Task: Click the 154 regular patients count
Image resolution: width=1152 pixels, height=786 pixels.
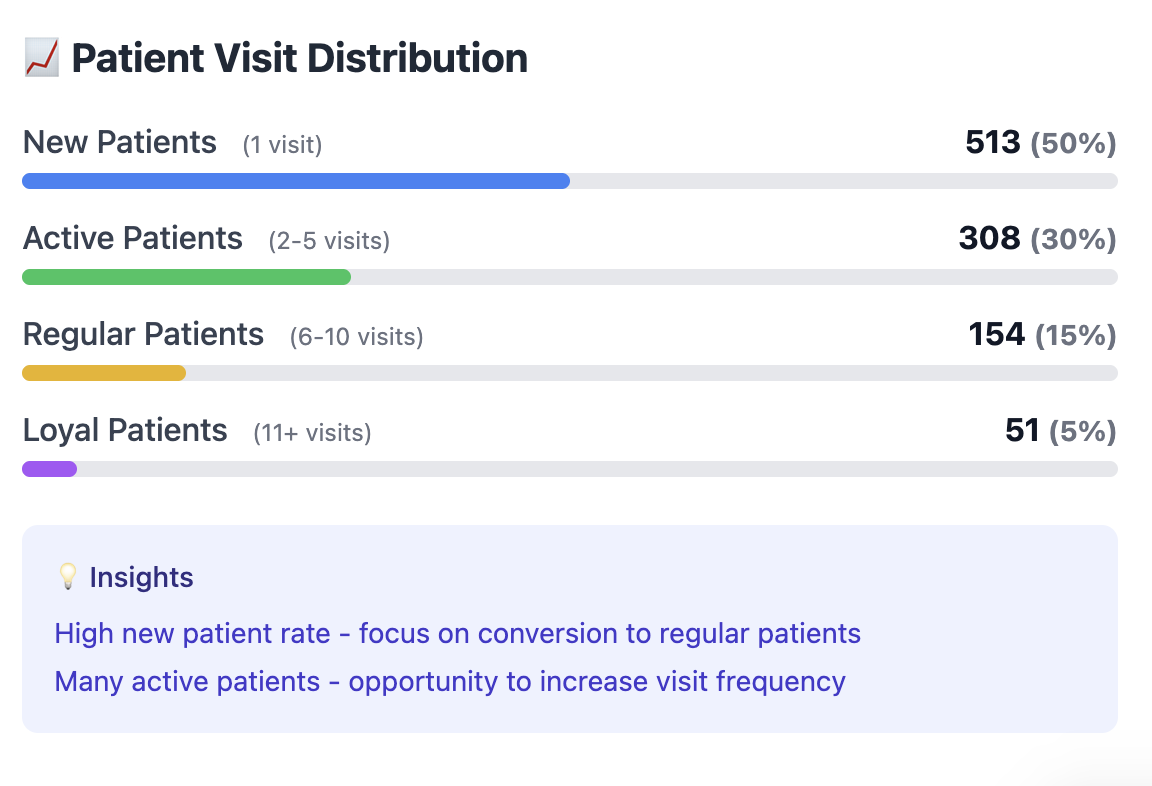Action: [996, 335]
